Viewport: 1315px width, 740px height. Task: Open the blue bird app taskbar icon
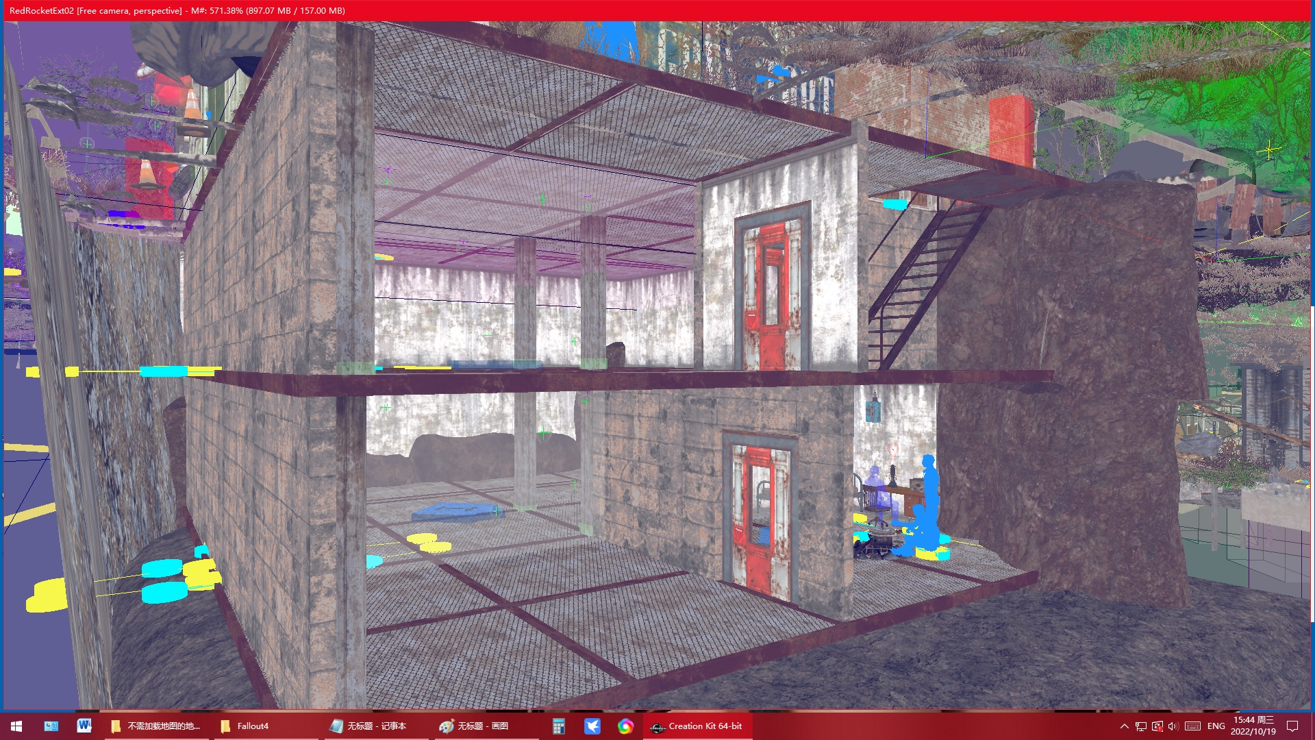(592, 726)
